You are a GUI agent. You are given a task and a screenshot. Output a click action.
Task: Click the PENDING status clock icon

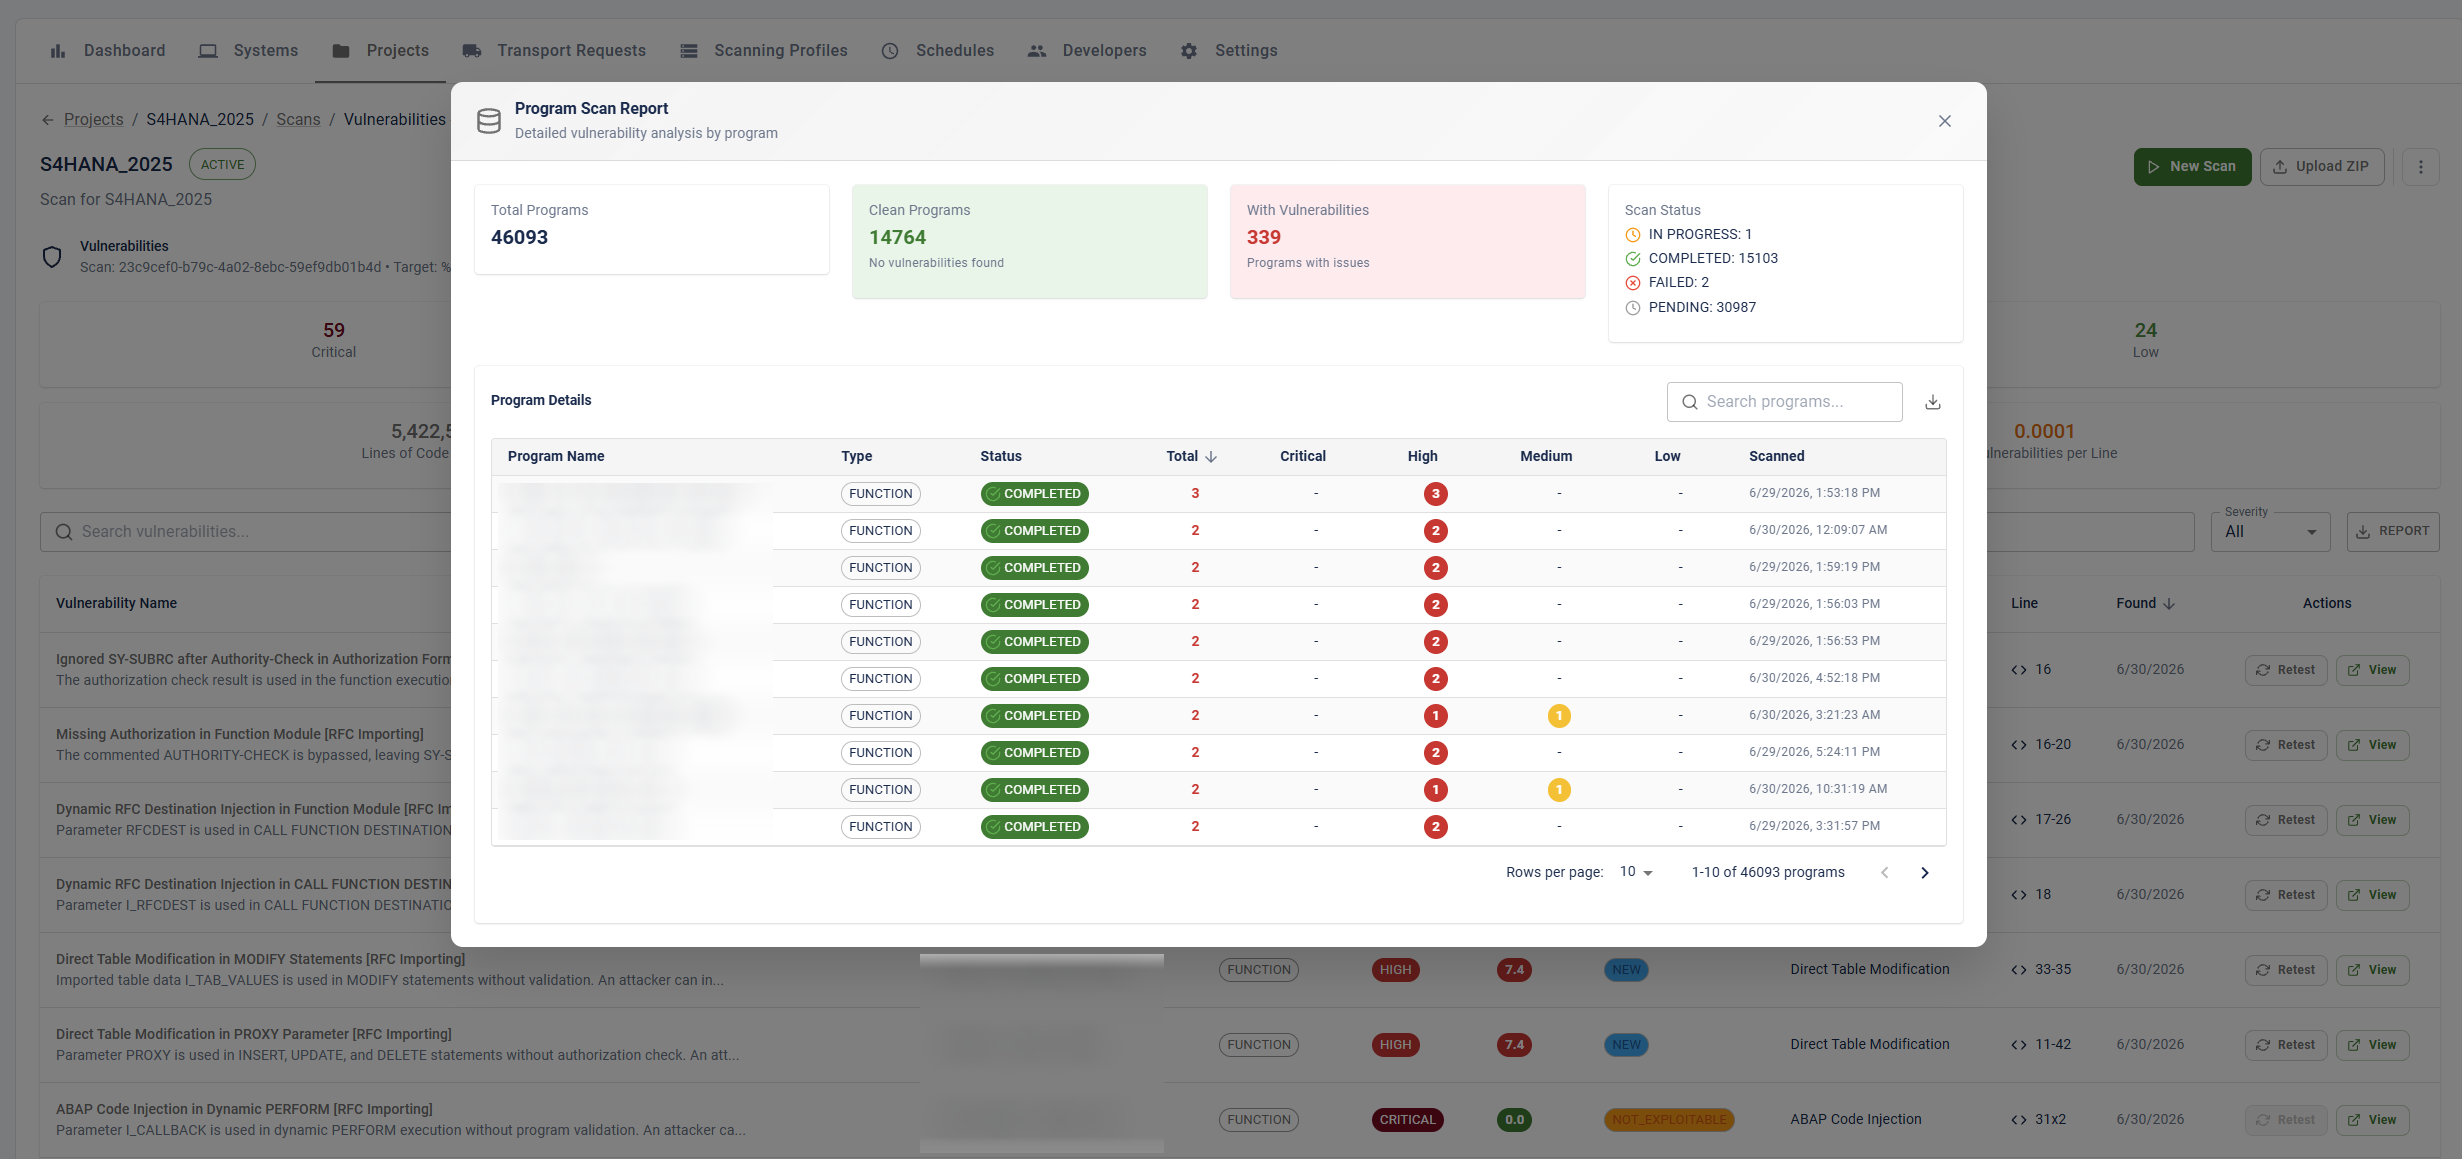pos(1632,308)
